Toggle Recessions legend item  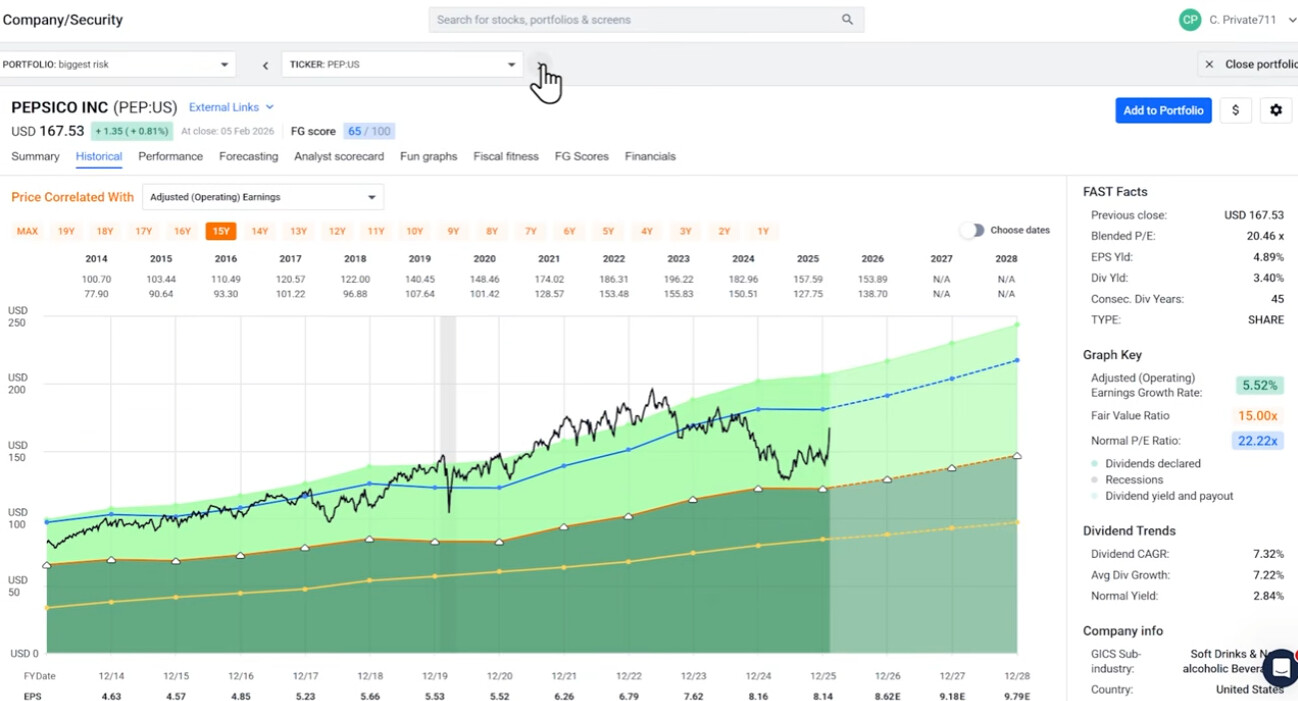(x=1133, y=480)
